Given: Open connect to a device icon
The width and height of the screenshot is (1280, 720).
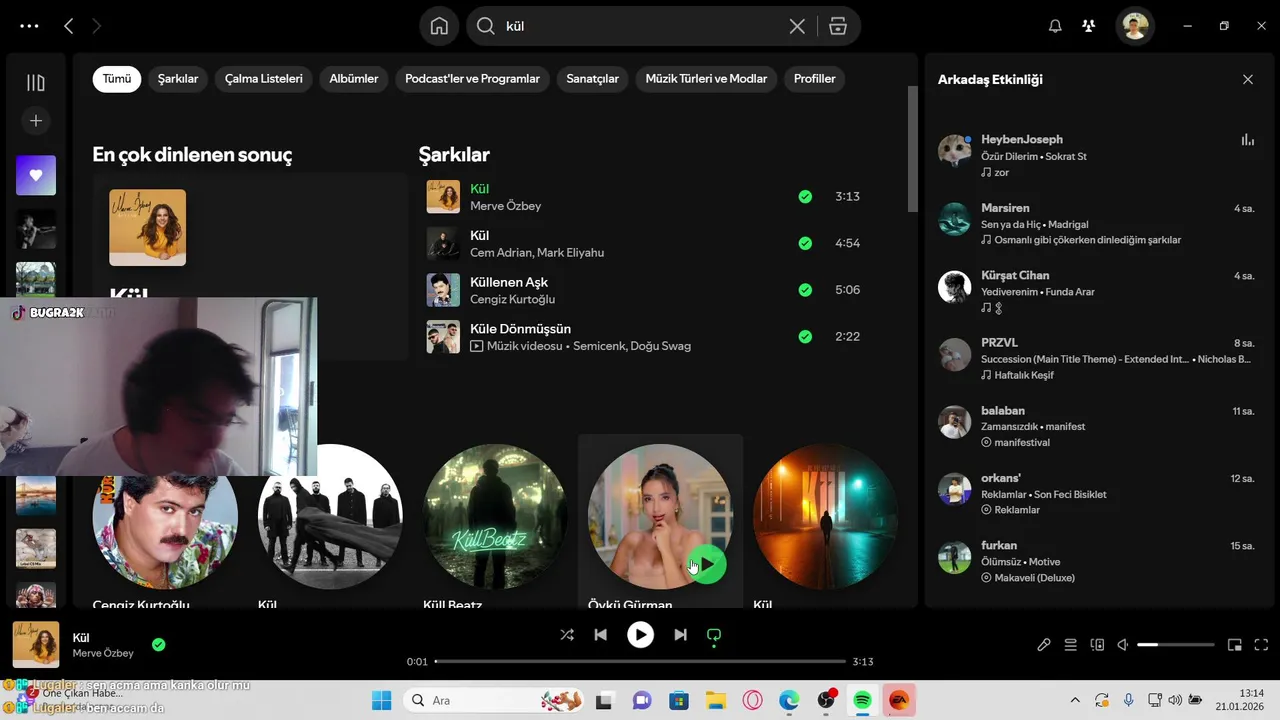Looking at the screenshot, I should (x=1096, y=645).
